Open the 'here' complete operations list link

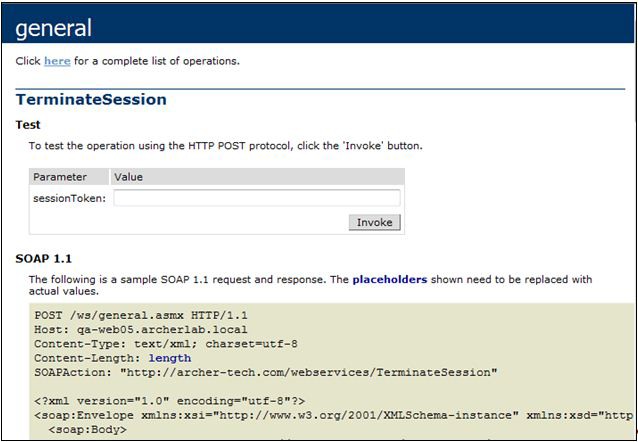click(57, 61)
